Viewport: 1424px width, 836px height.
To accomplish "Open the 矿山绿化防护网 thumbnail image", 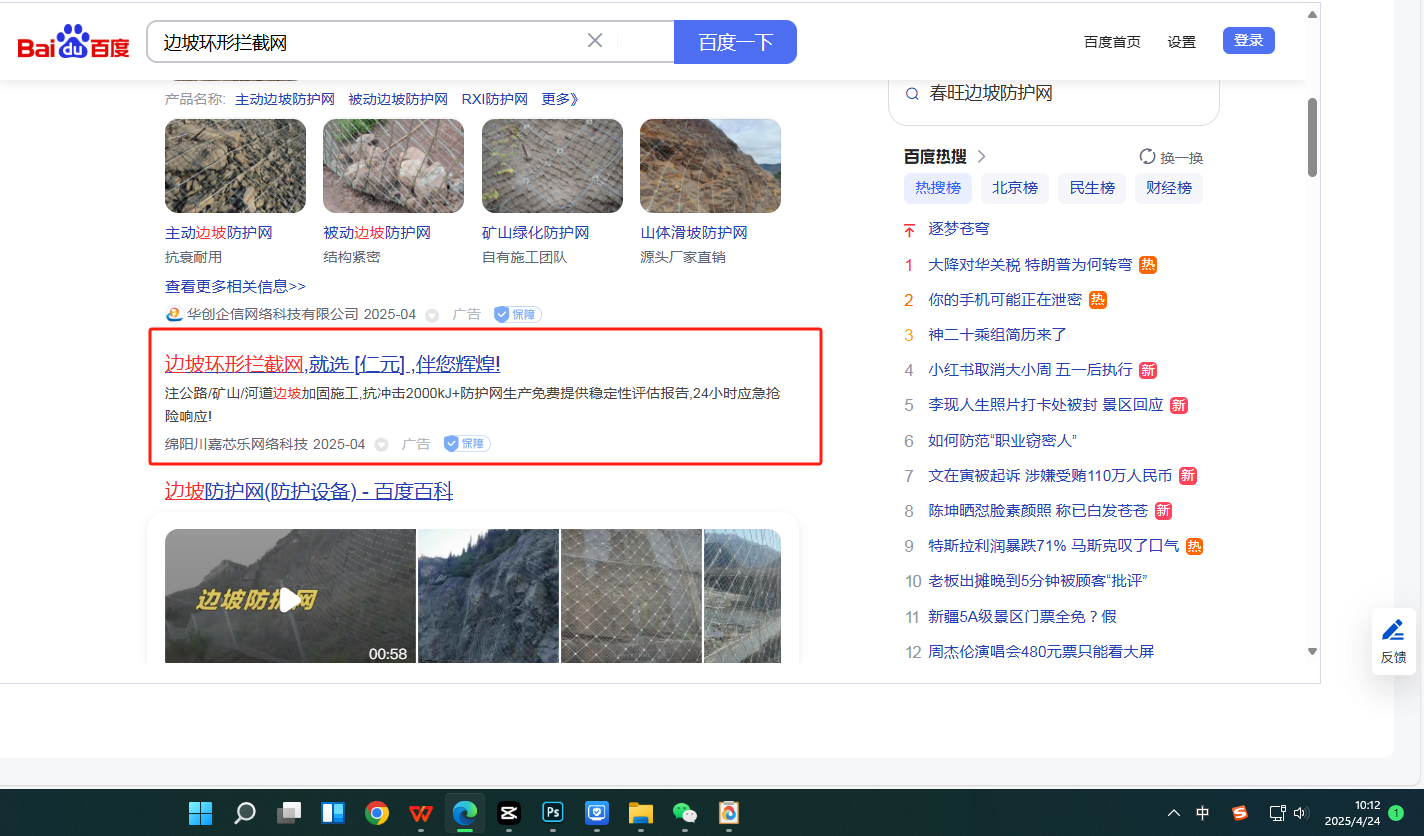I will point(552,166).
